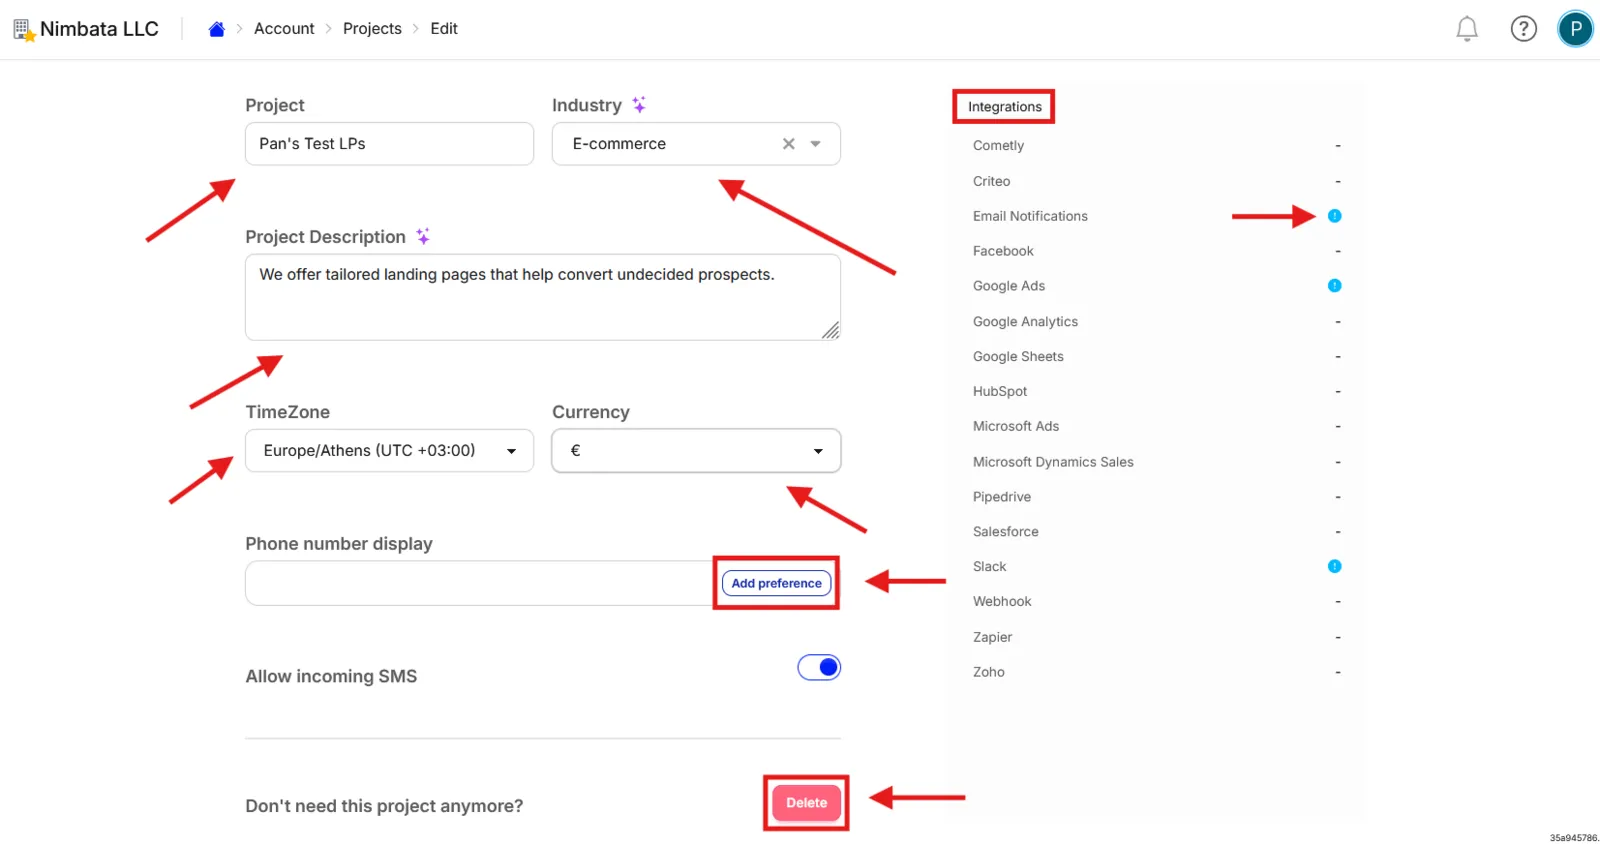Image resolution: width=1600 pixels, height=844 pixels.
Task: Clear the E-commerce industry selection with X
Action: coord(789,144)
